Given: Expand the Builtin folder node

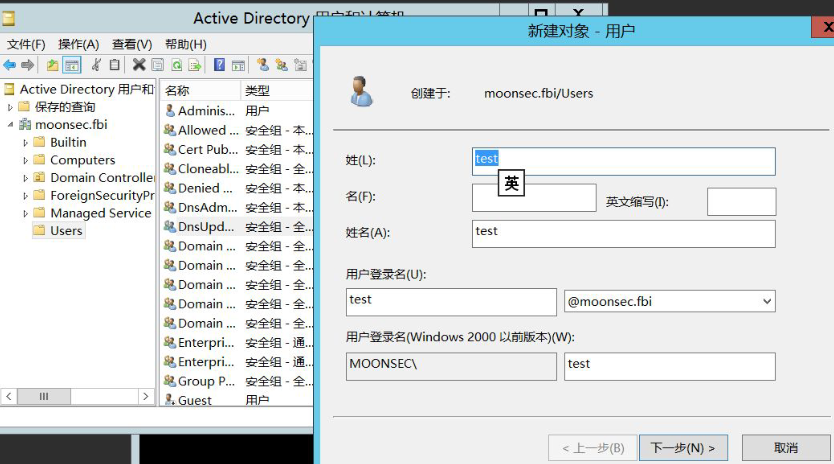Looking at the screenshot, I should pos(26,143).
